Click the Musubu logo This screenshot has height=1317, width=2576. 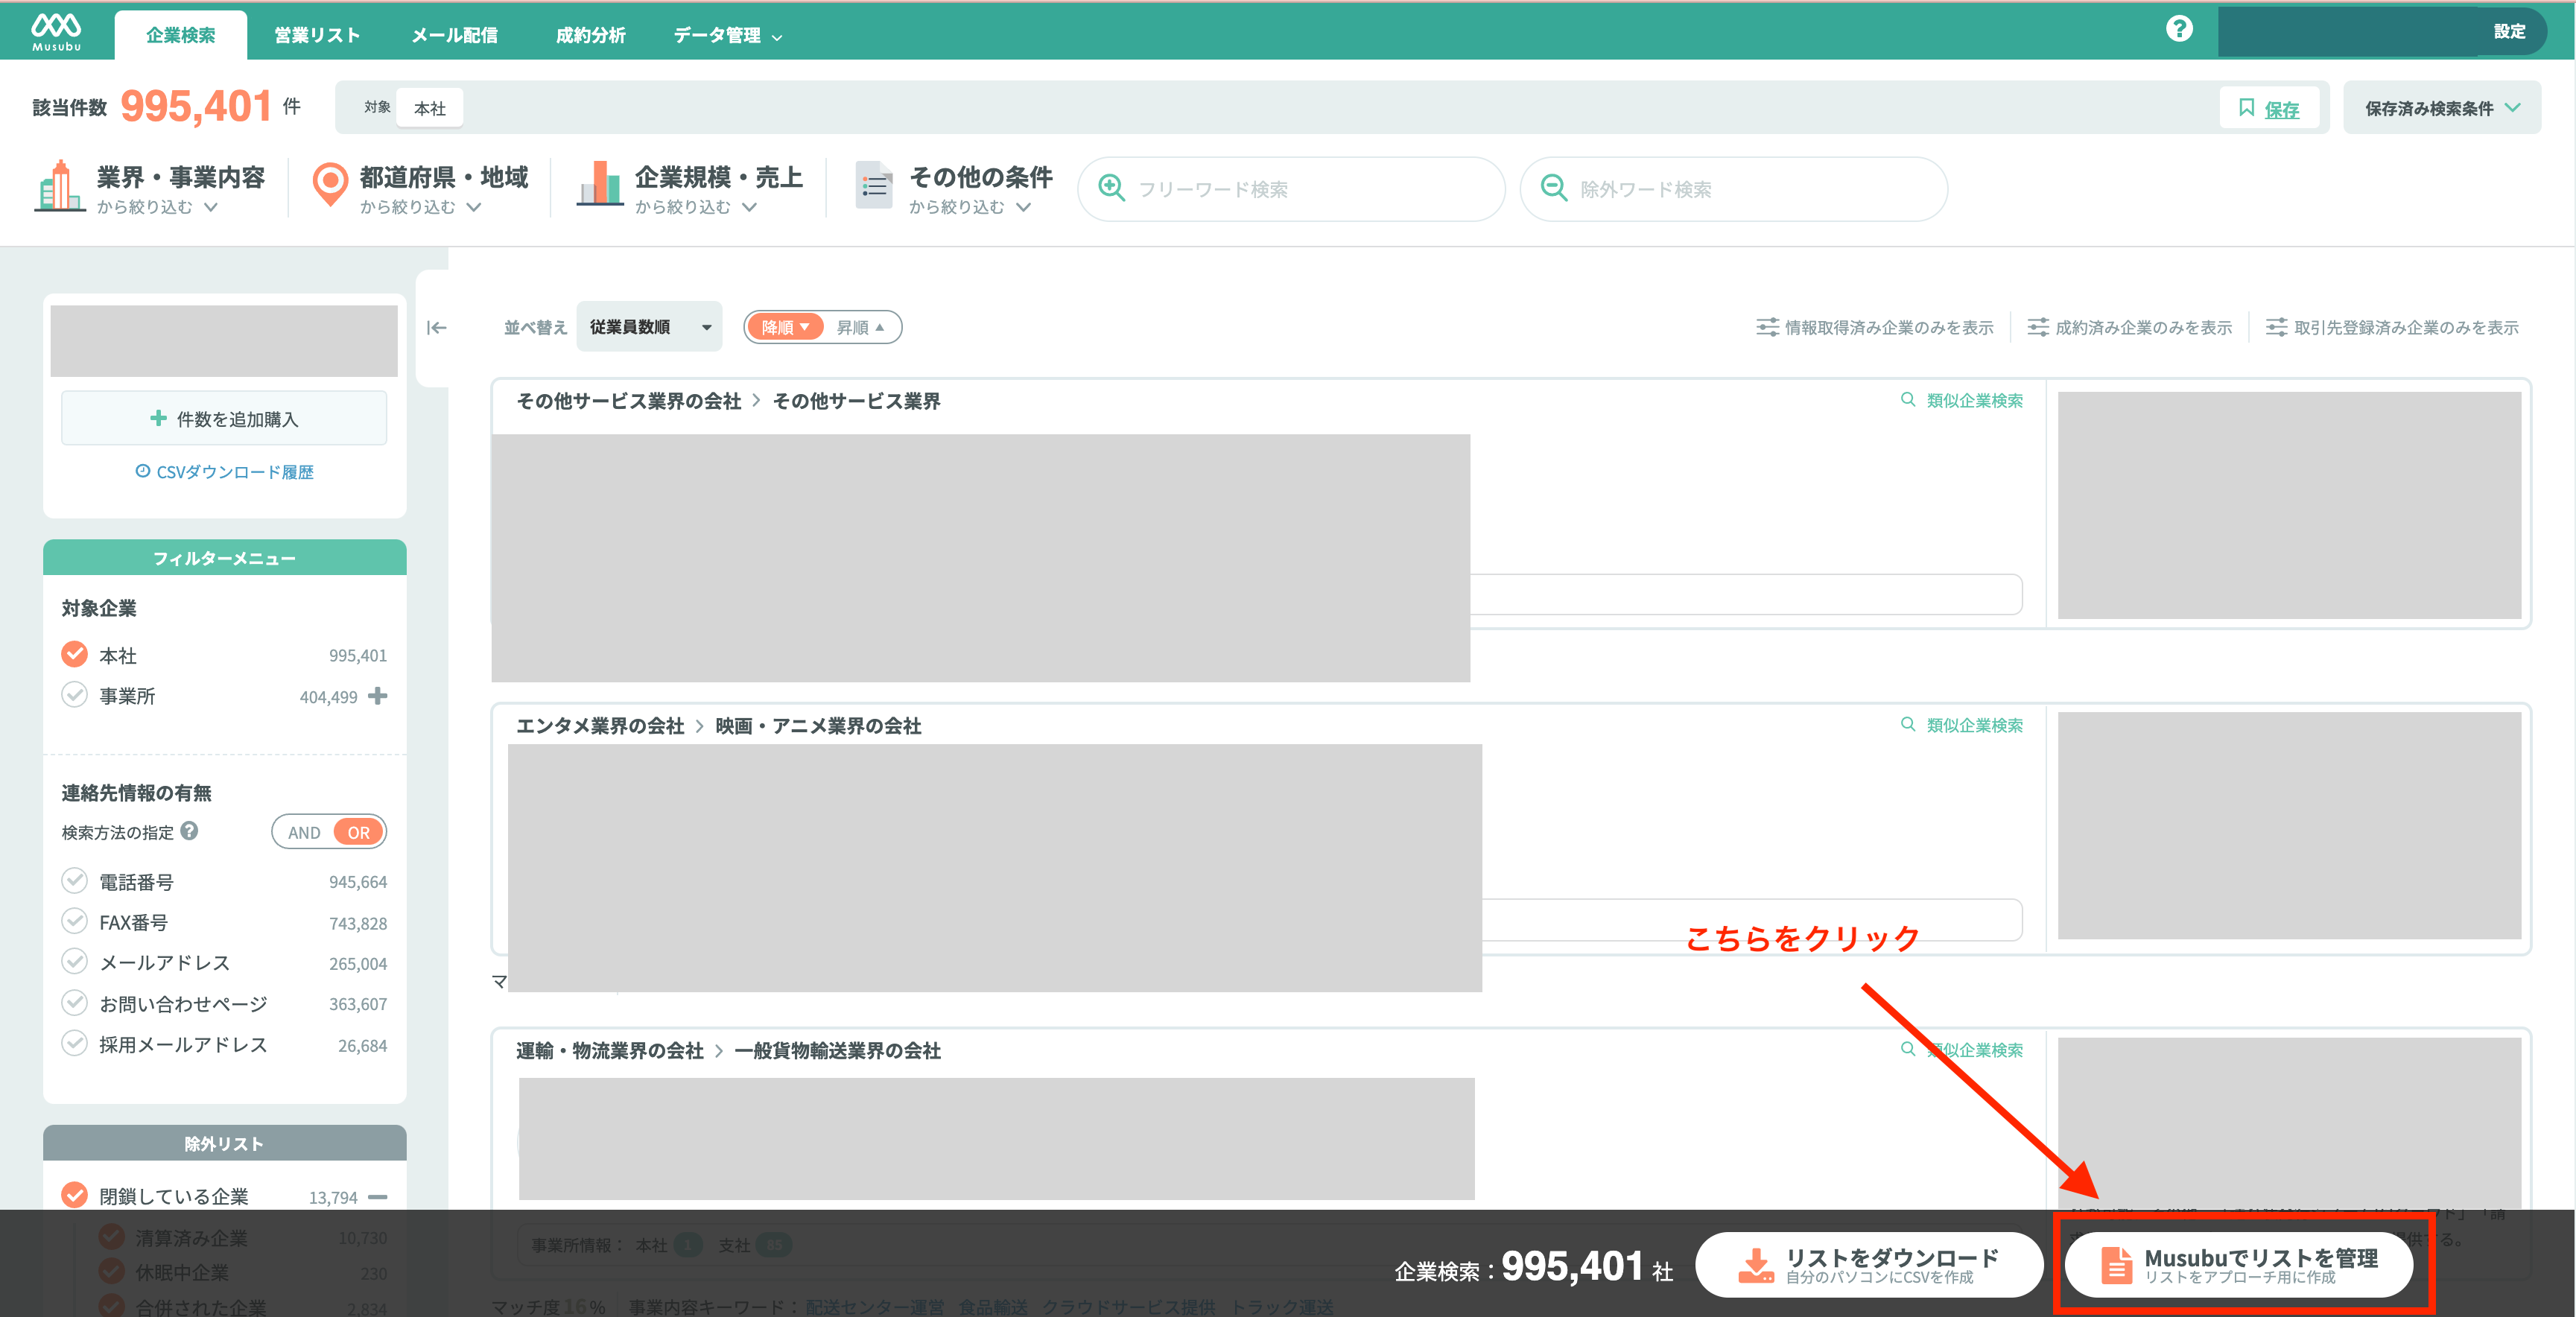click(x=56, y=31)
